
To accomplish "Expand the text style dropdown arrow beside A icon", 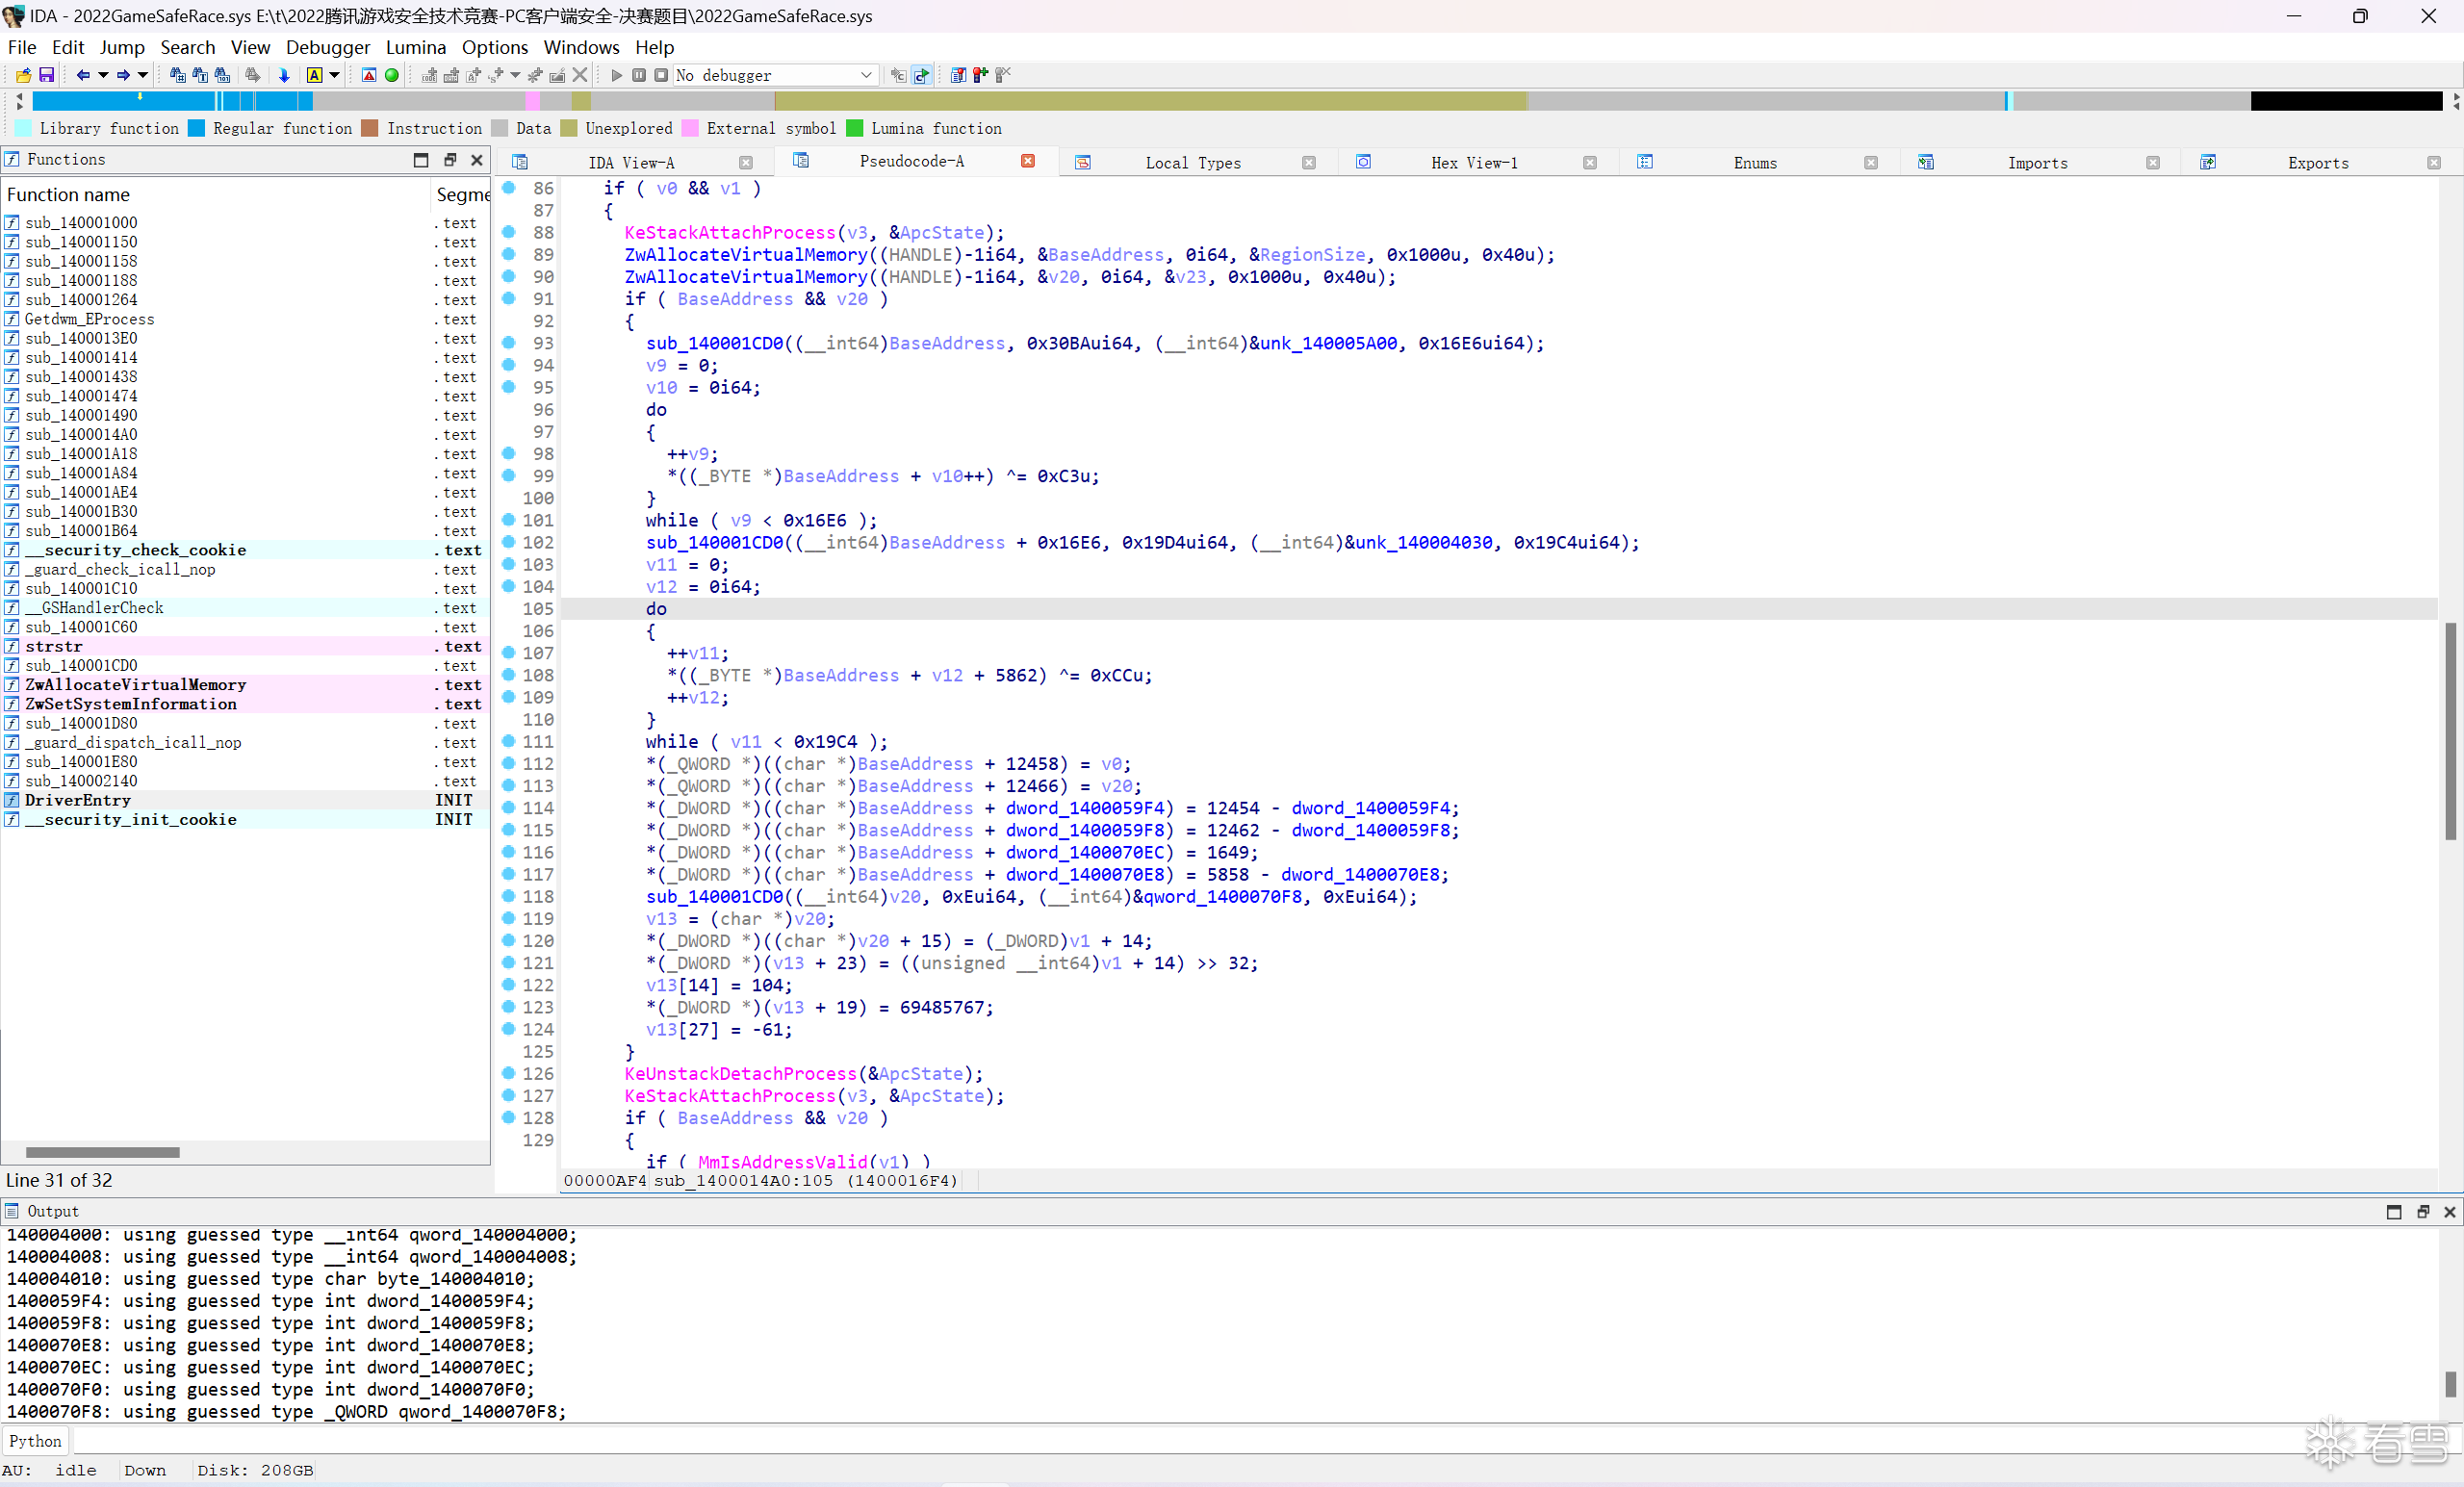I will click(x=335, y=75).
